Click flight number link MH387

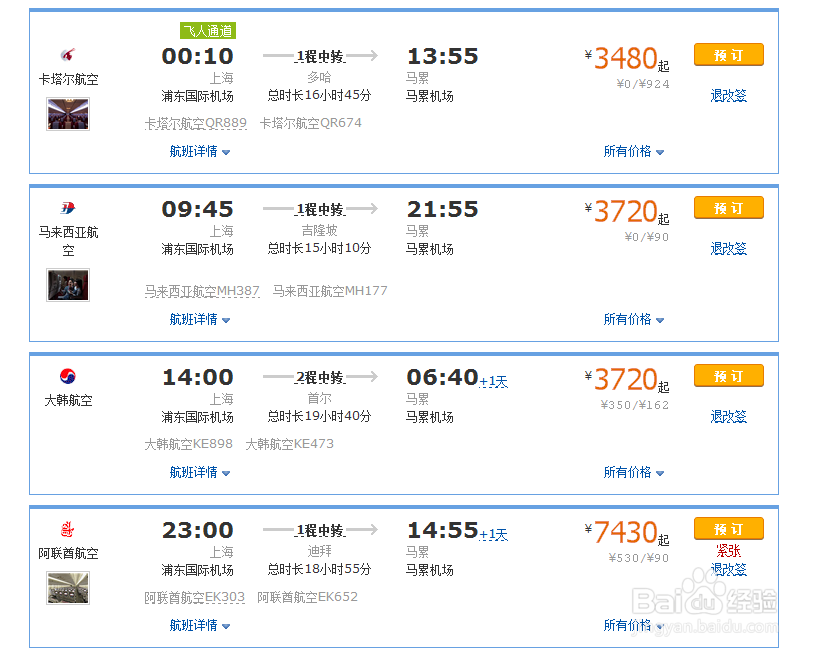click(x=202, y=292)
